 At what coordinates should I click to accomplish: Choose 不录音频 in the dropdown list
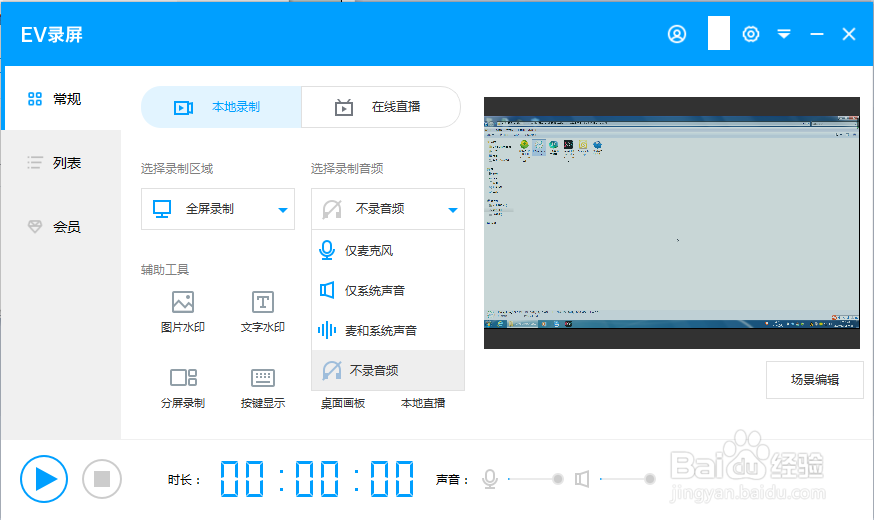point(388,370)
